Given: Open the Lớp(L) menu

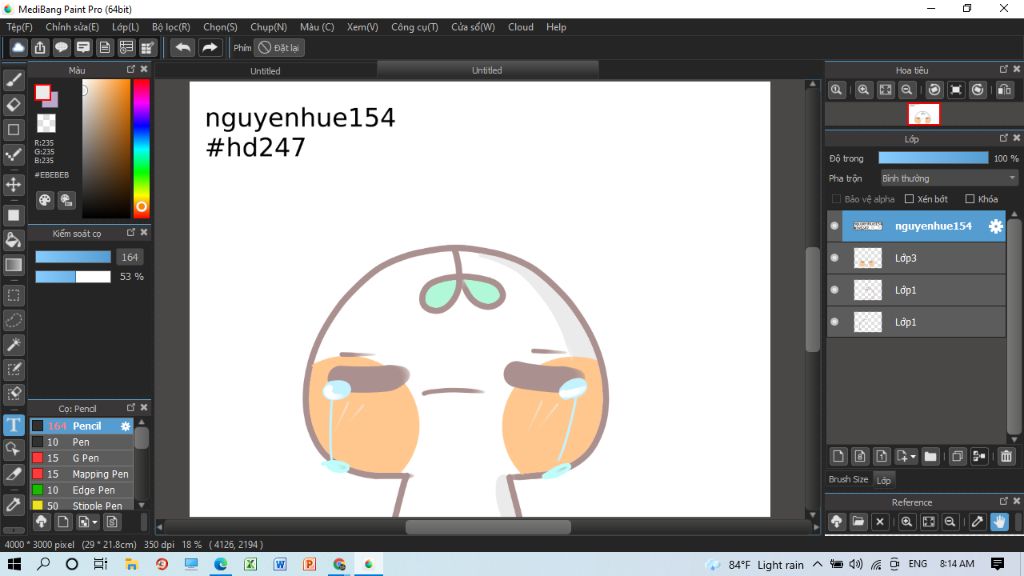Looking at the screenshot, I should tap(125, 27).
